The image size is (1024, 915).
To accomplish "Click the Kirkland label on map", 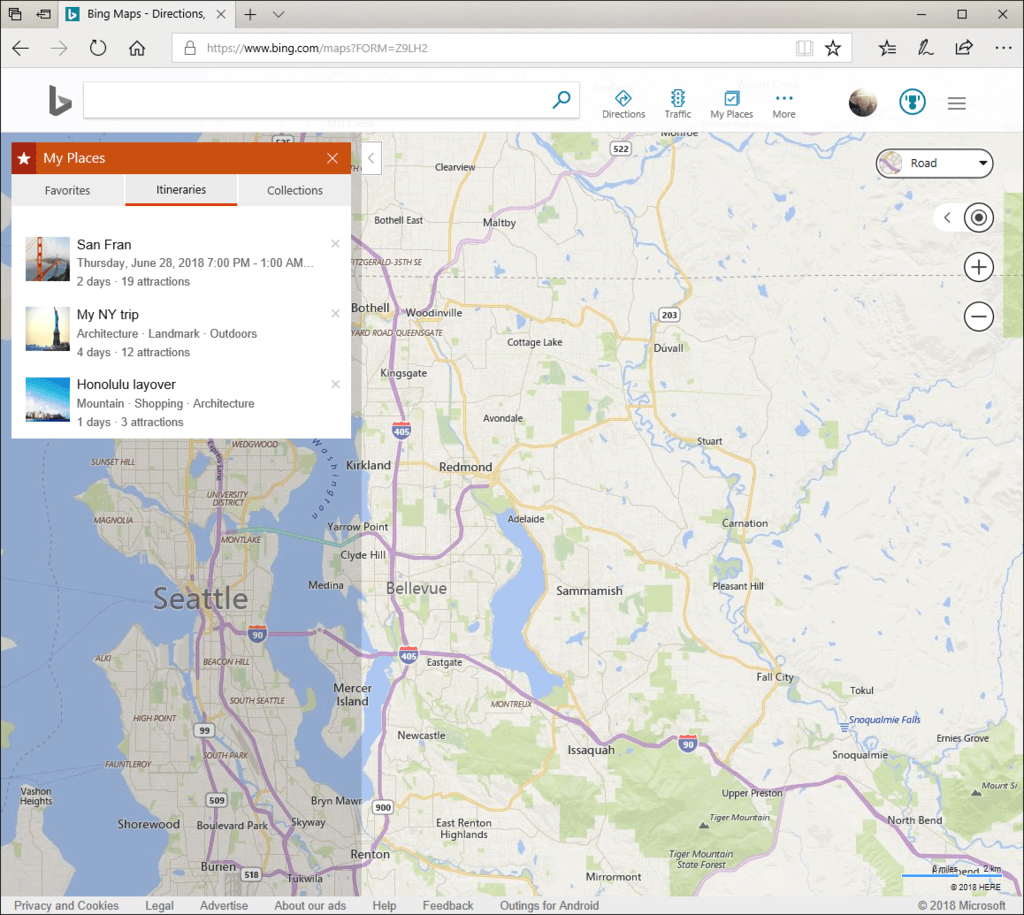I will 368,465.
